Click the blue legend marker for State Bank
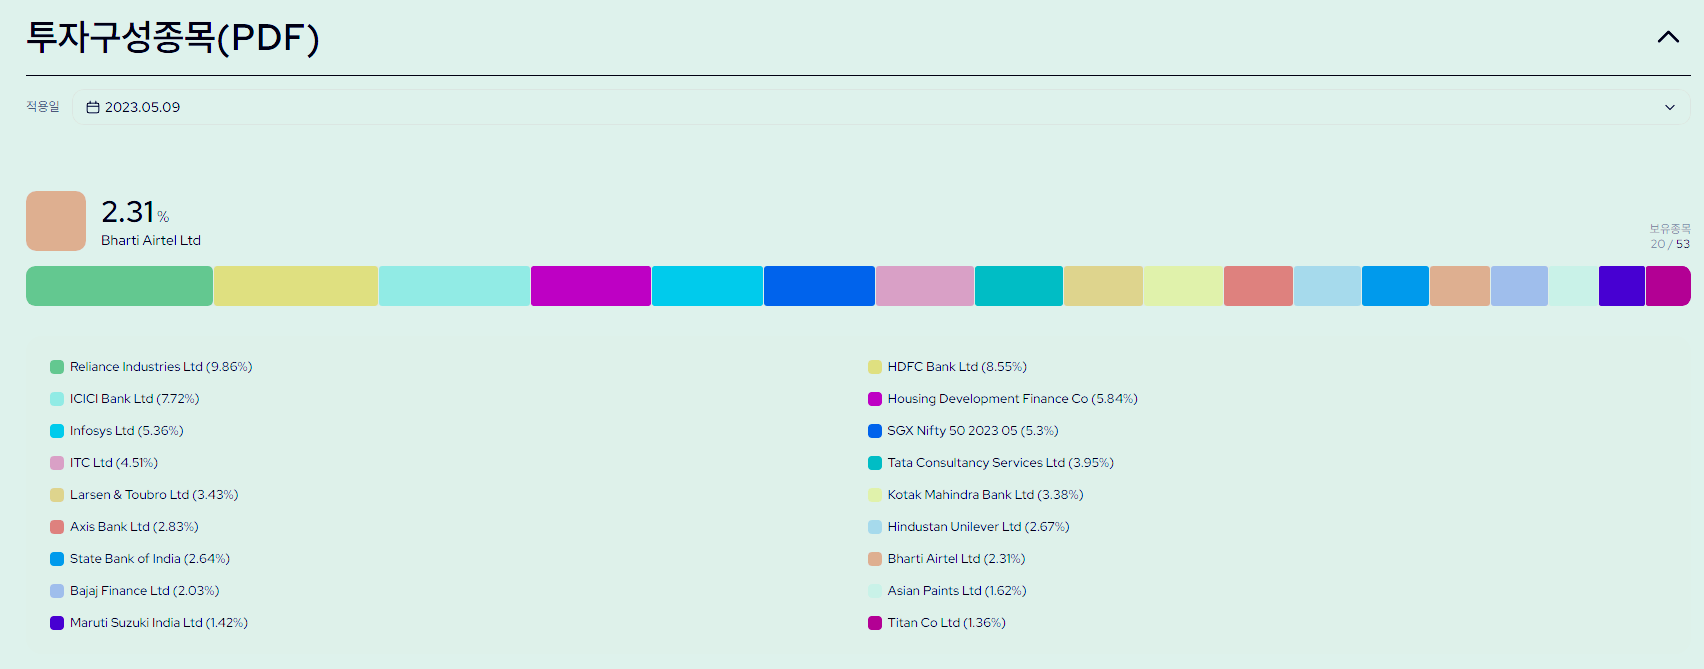Image resolution: width=1704 pixels, height=669 pixels. click(57, 559)
